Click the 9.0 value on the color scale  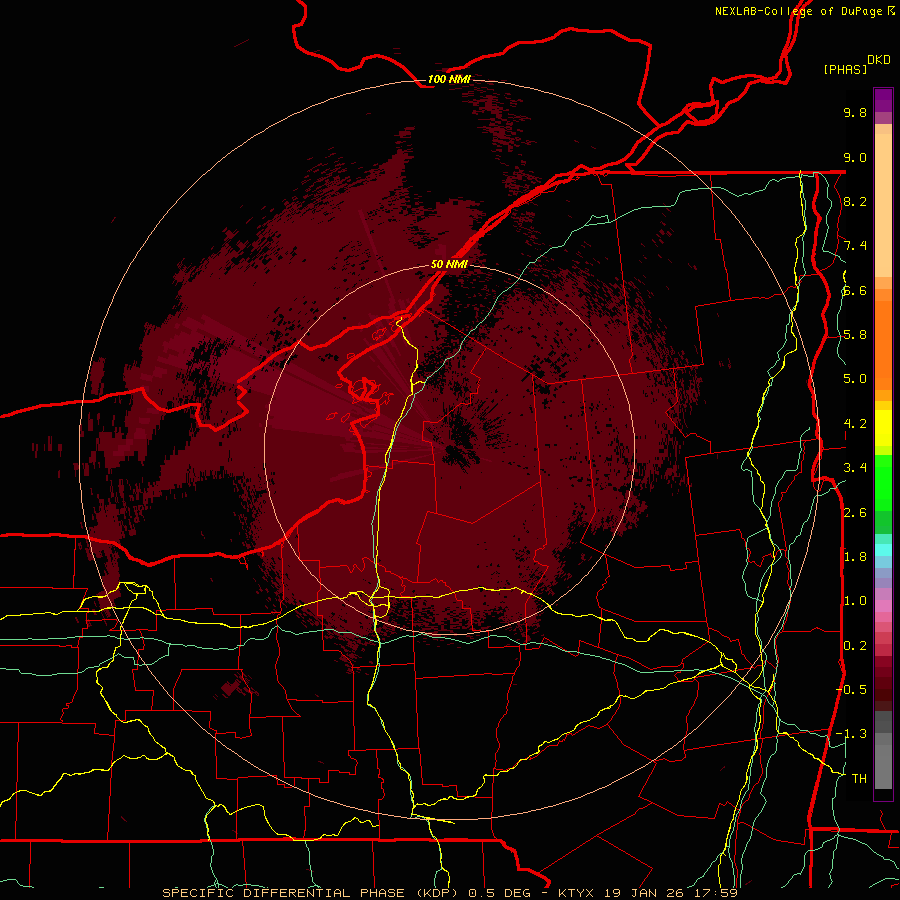pyautogui.click(x=855, y=157)
